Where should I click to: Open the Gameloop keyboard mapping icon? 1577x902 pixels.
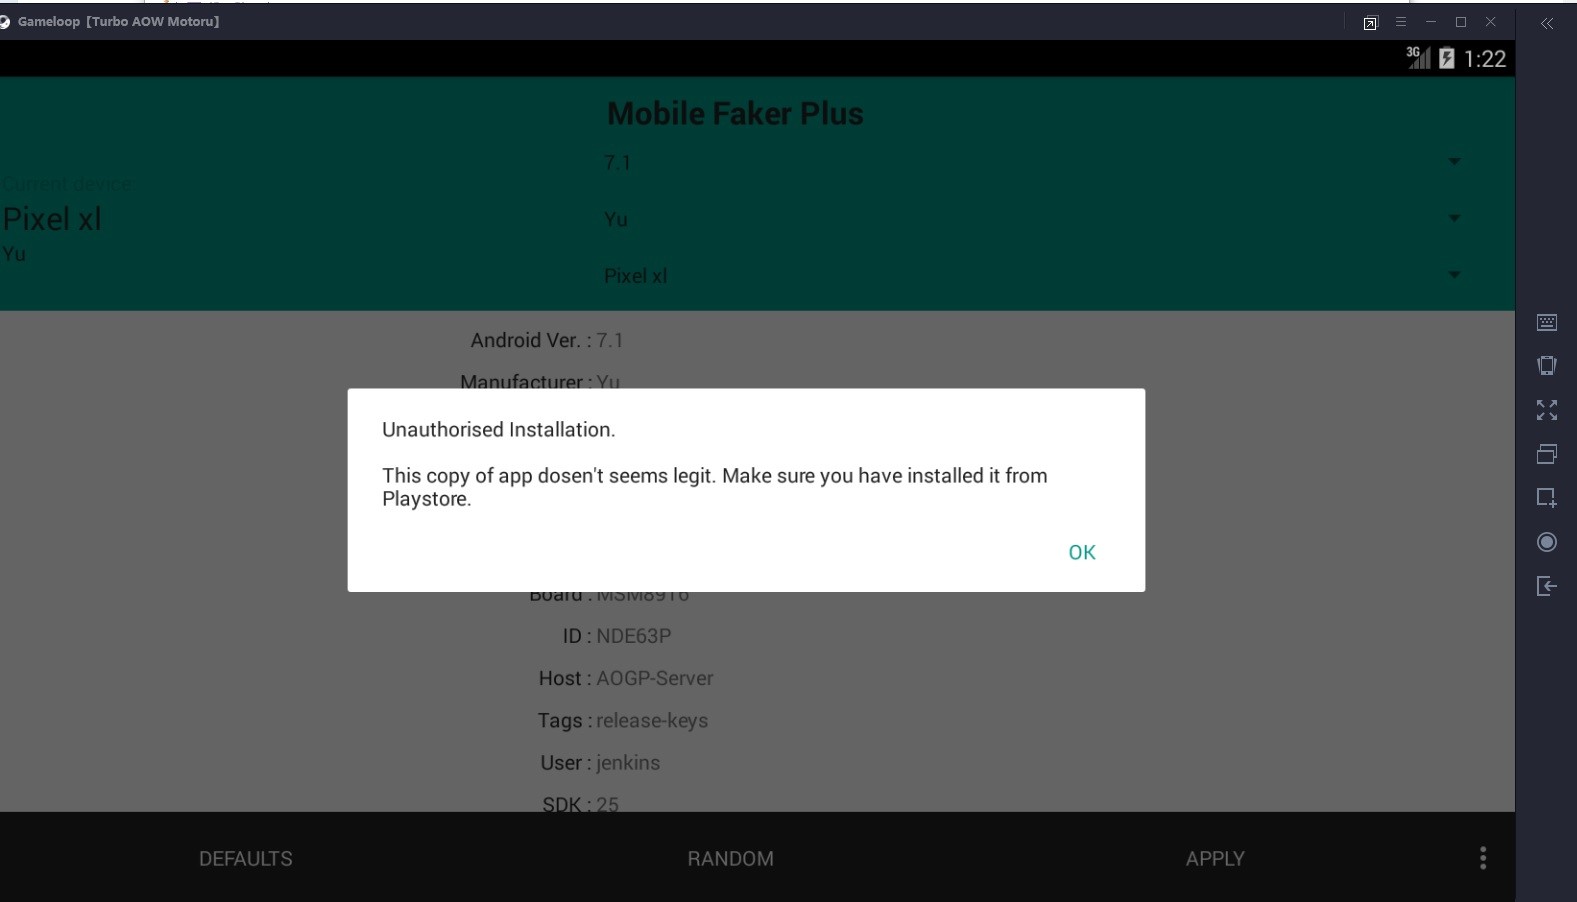1547,322
